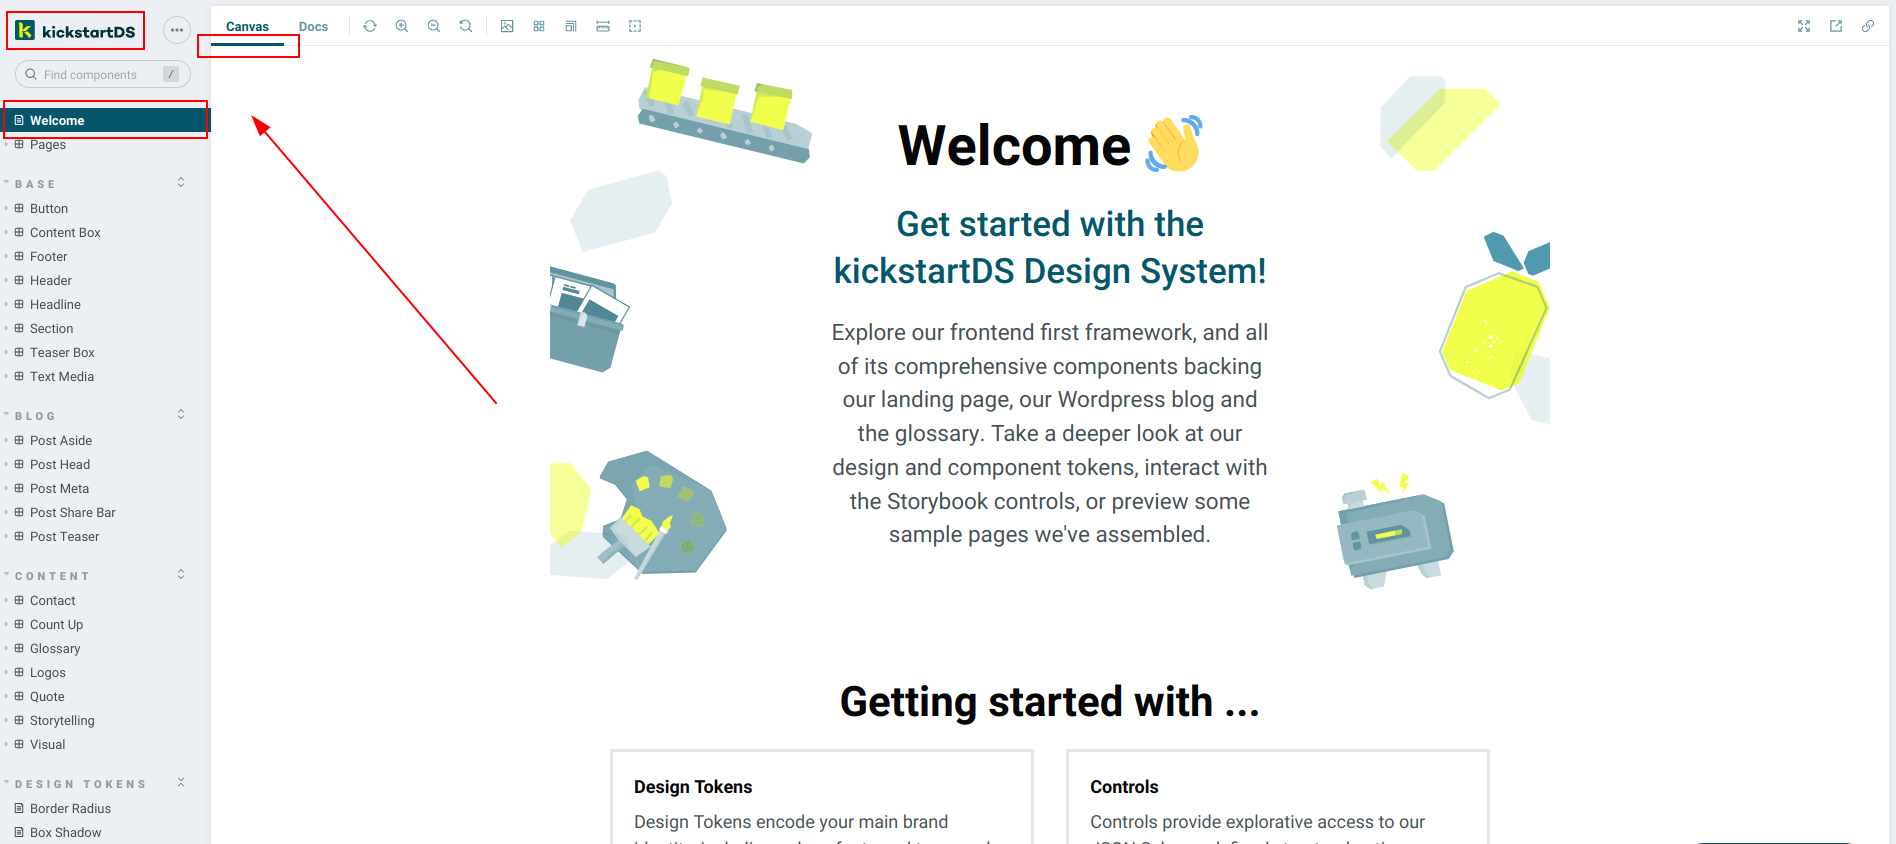Image resolution: width=1896 pixels, height=844 pixels.
Task: Switch to the Canvas tab
Action: [x=247, y=27]
